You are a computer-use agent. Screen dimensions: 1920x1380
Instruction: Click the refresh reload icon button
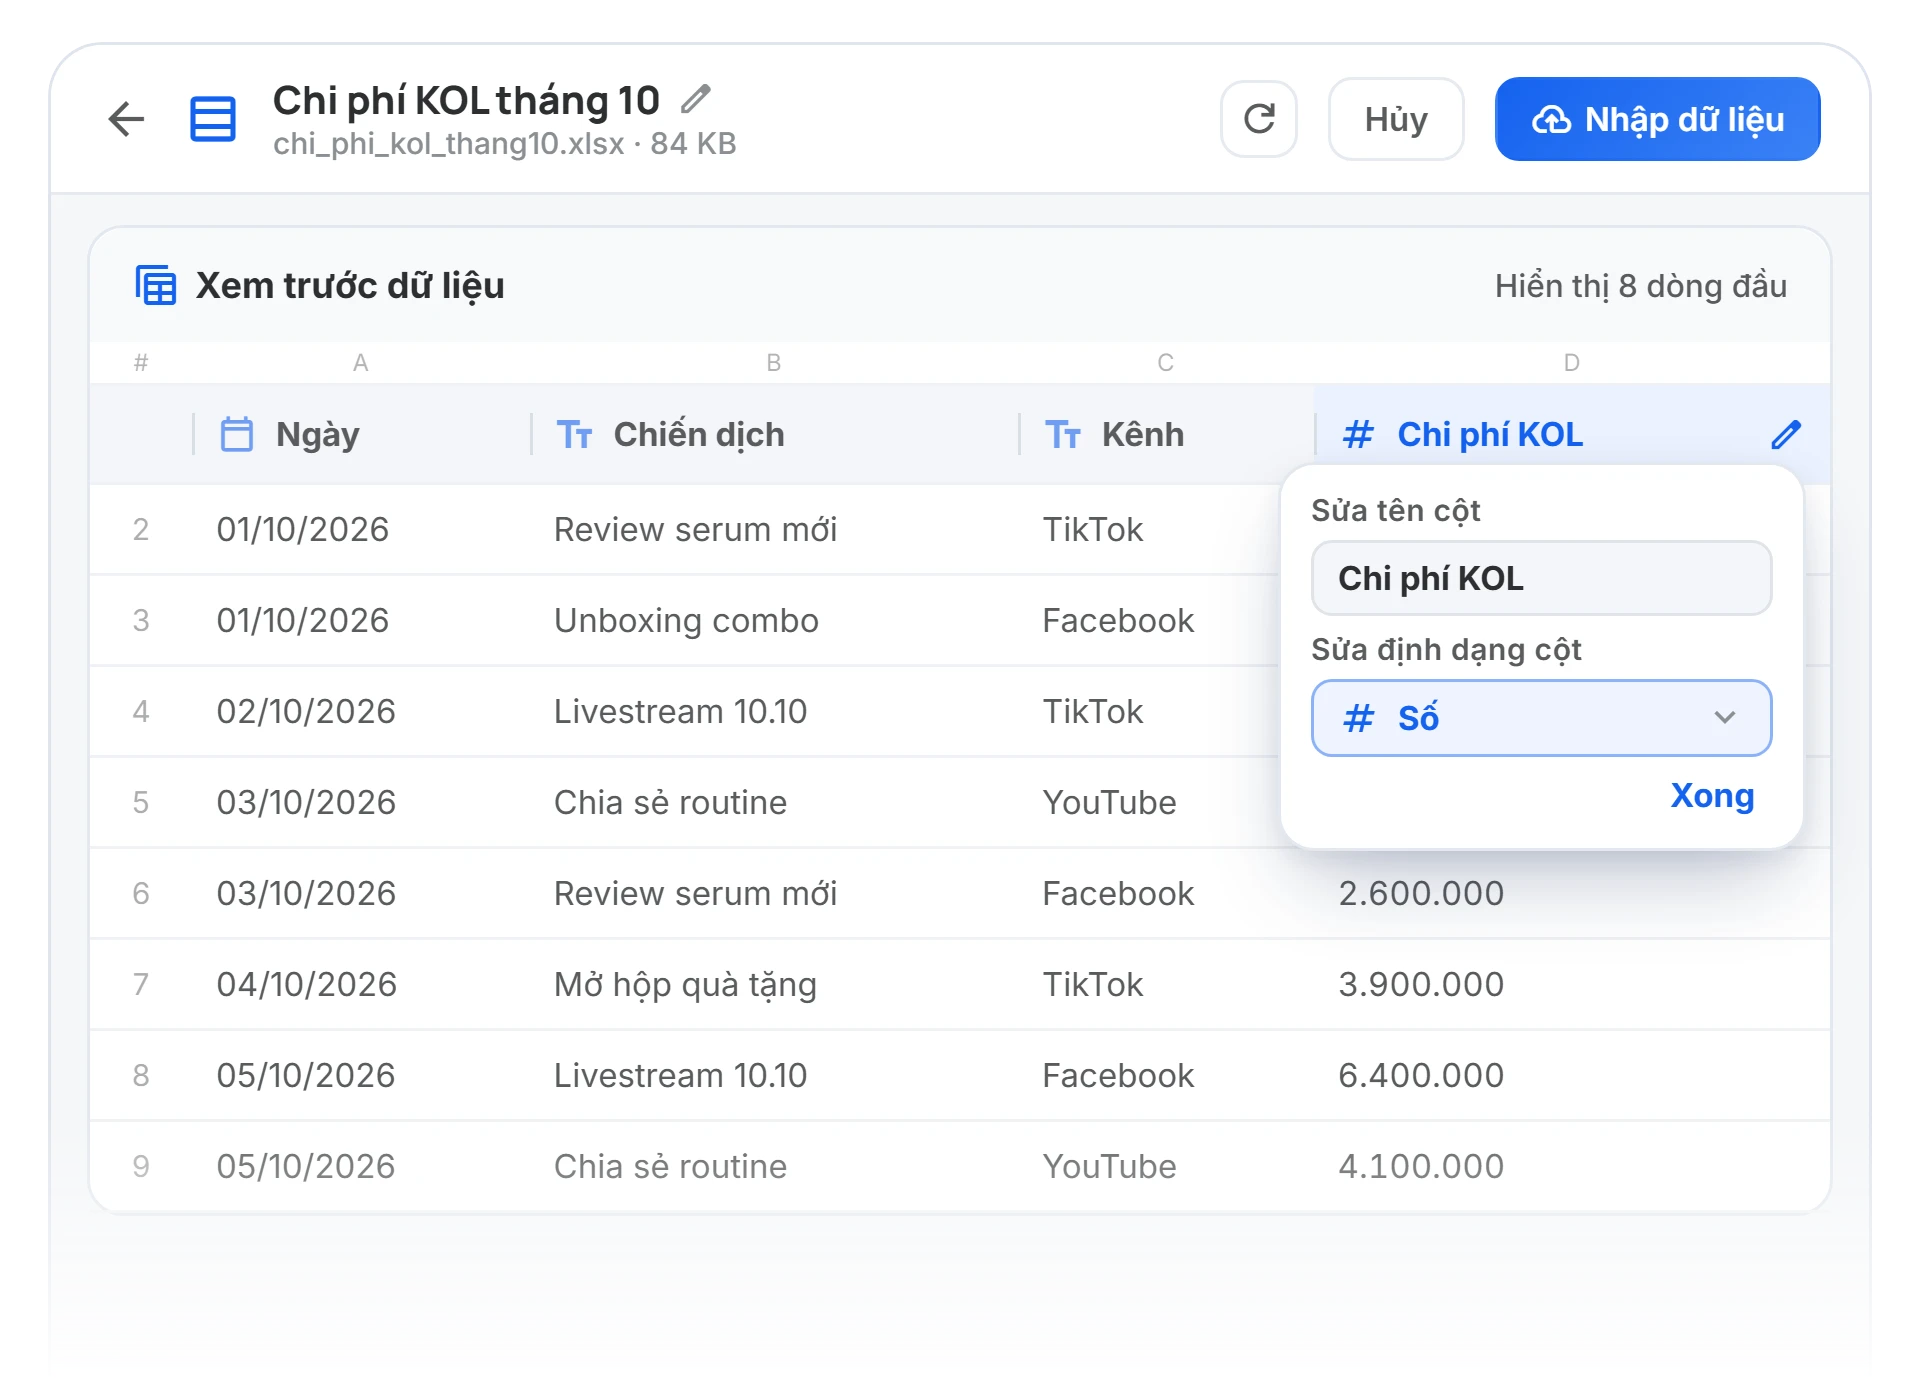pyautogui.click(x=1258, y=119)
